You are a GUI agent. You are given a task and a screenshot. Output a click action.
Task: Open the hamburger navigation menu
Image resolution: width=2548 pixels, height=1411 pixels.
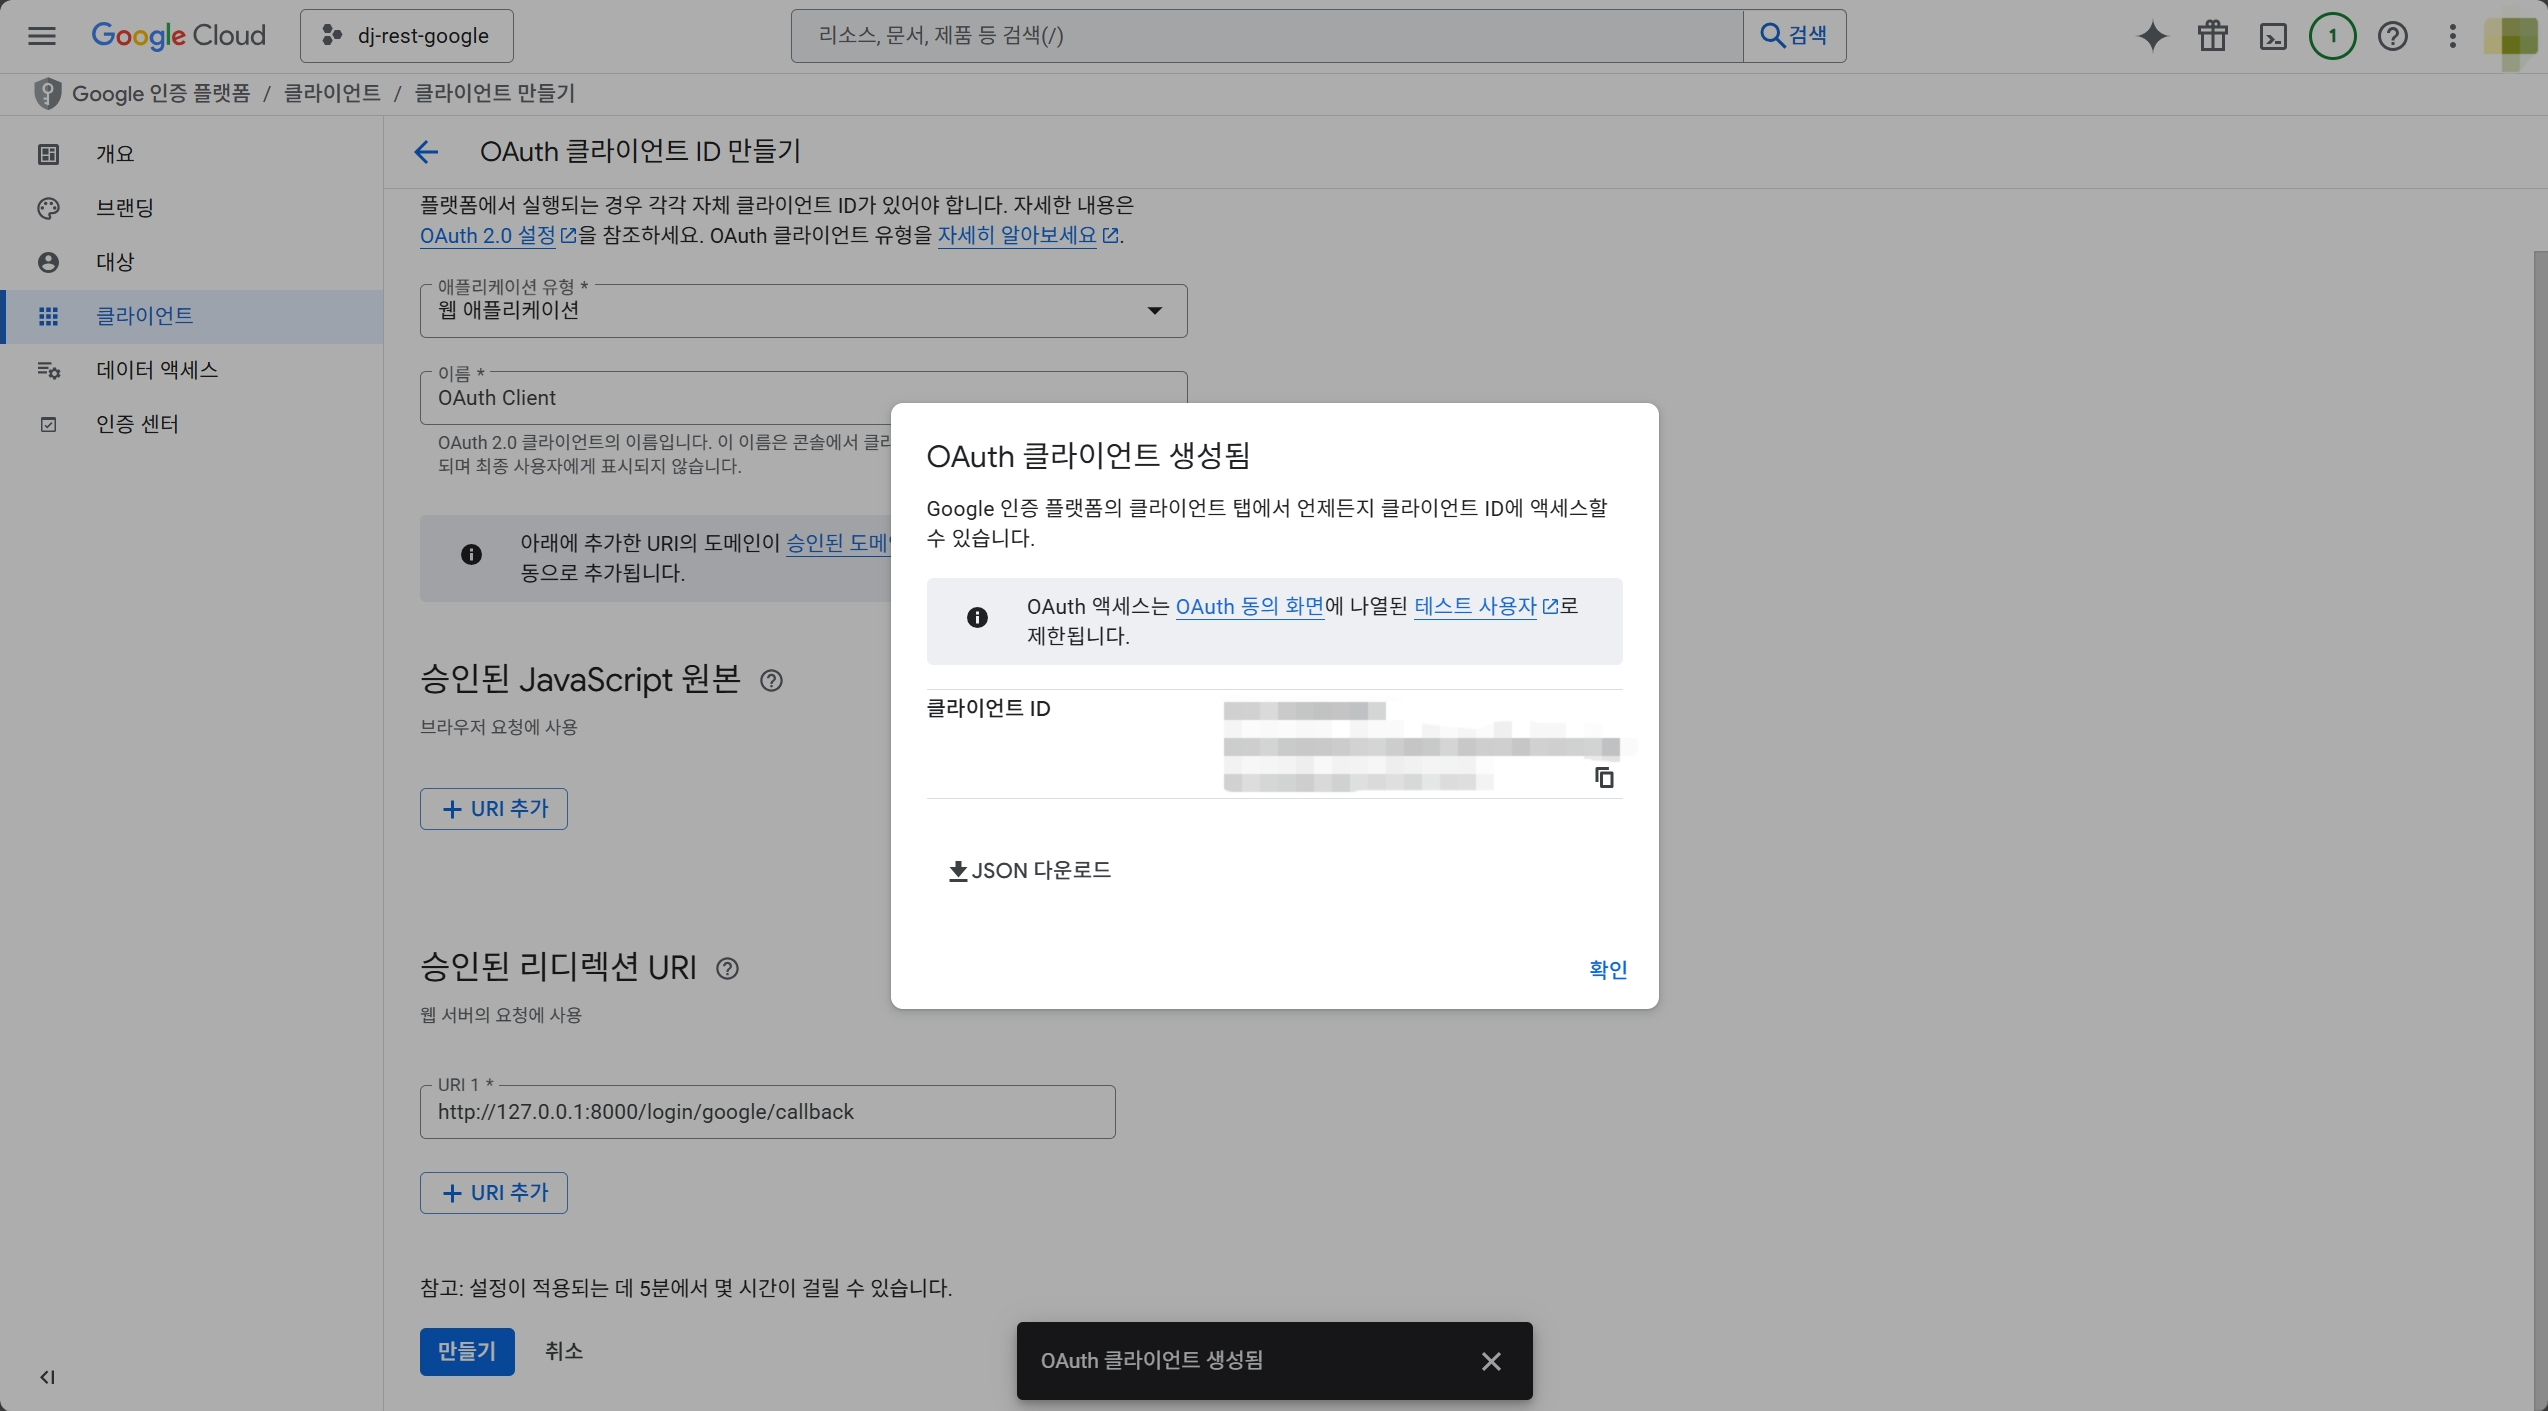click(41, 36)
